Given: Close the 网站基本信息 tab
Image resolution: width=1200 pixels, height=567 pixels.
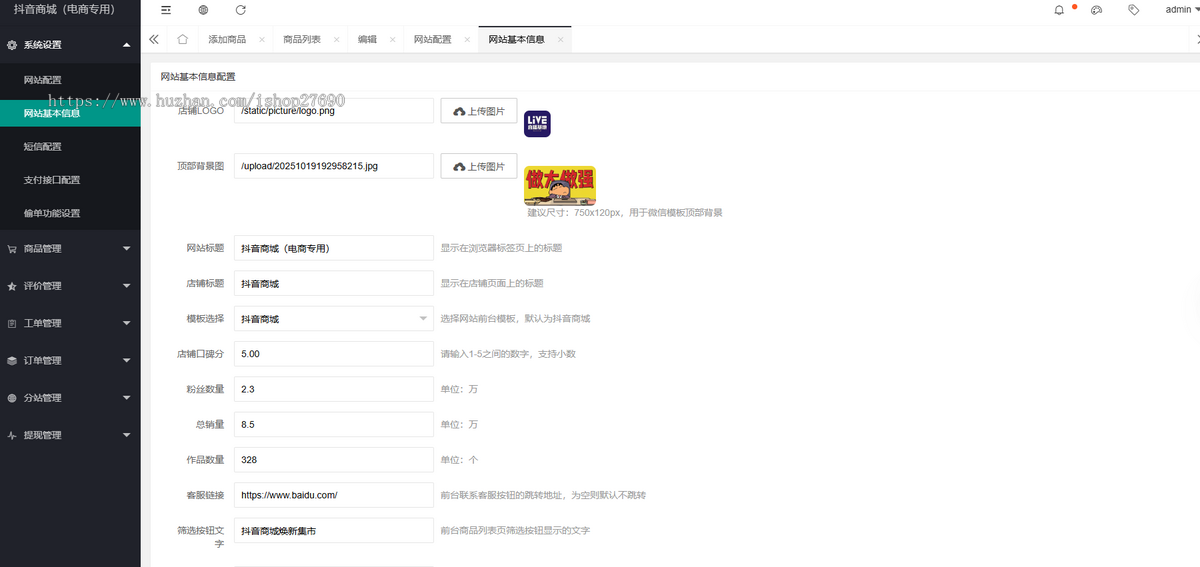Looking at the screenshot, I should [561, 40].
